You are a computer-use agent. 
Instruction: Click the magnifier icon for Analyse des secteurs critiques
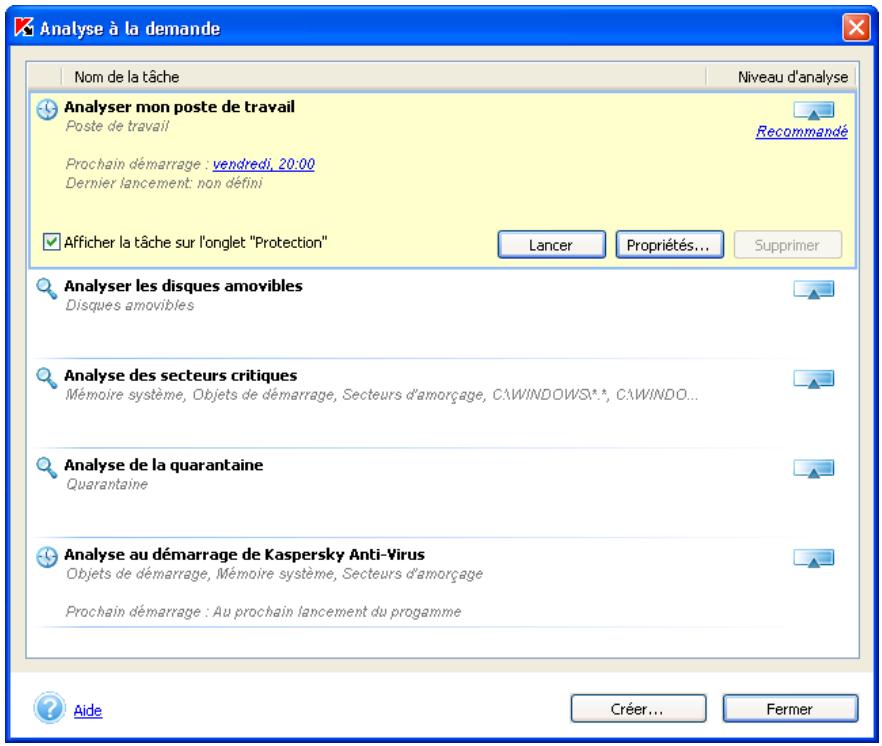(47, 378)
